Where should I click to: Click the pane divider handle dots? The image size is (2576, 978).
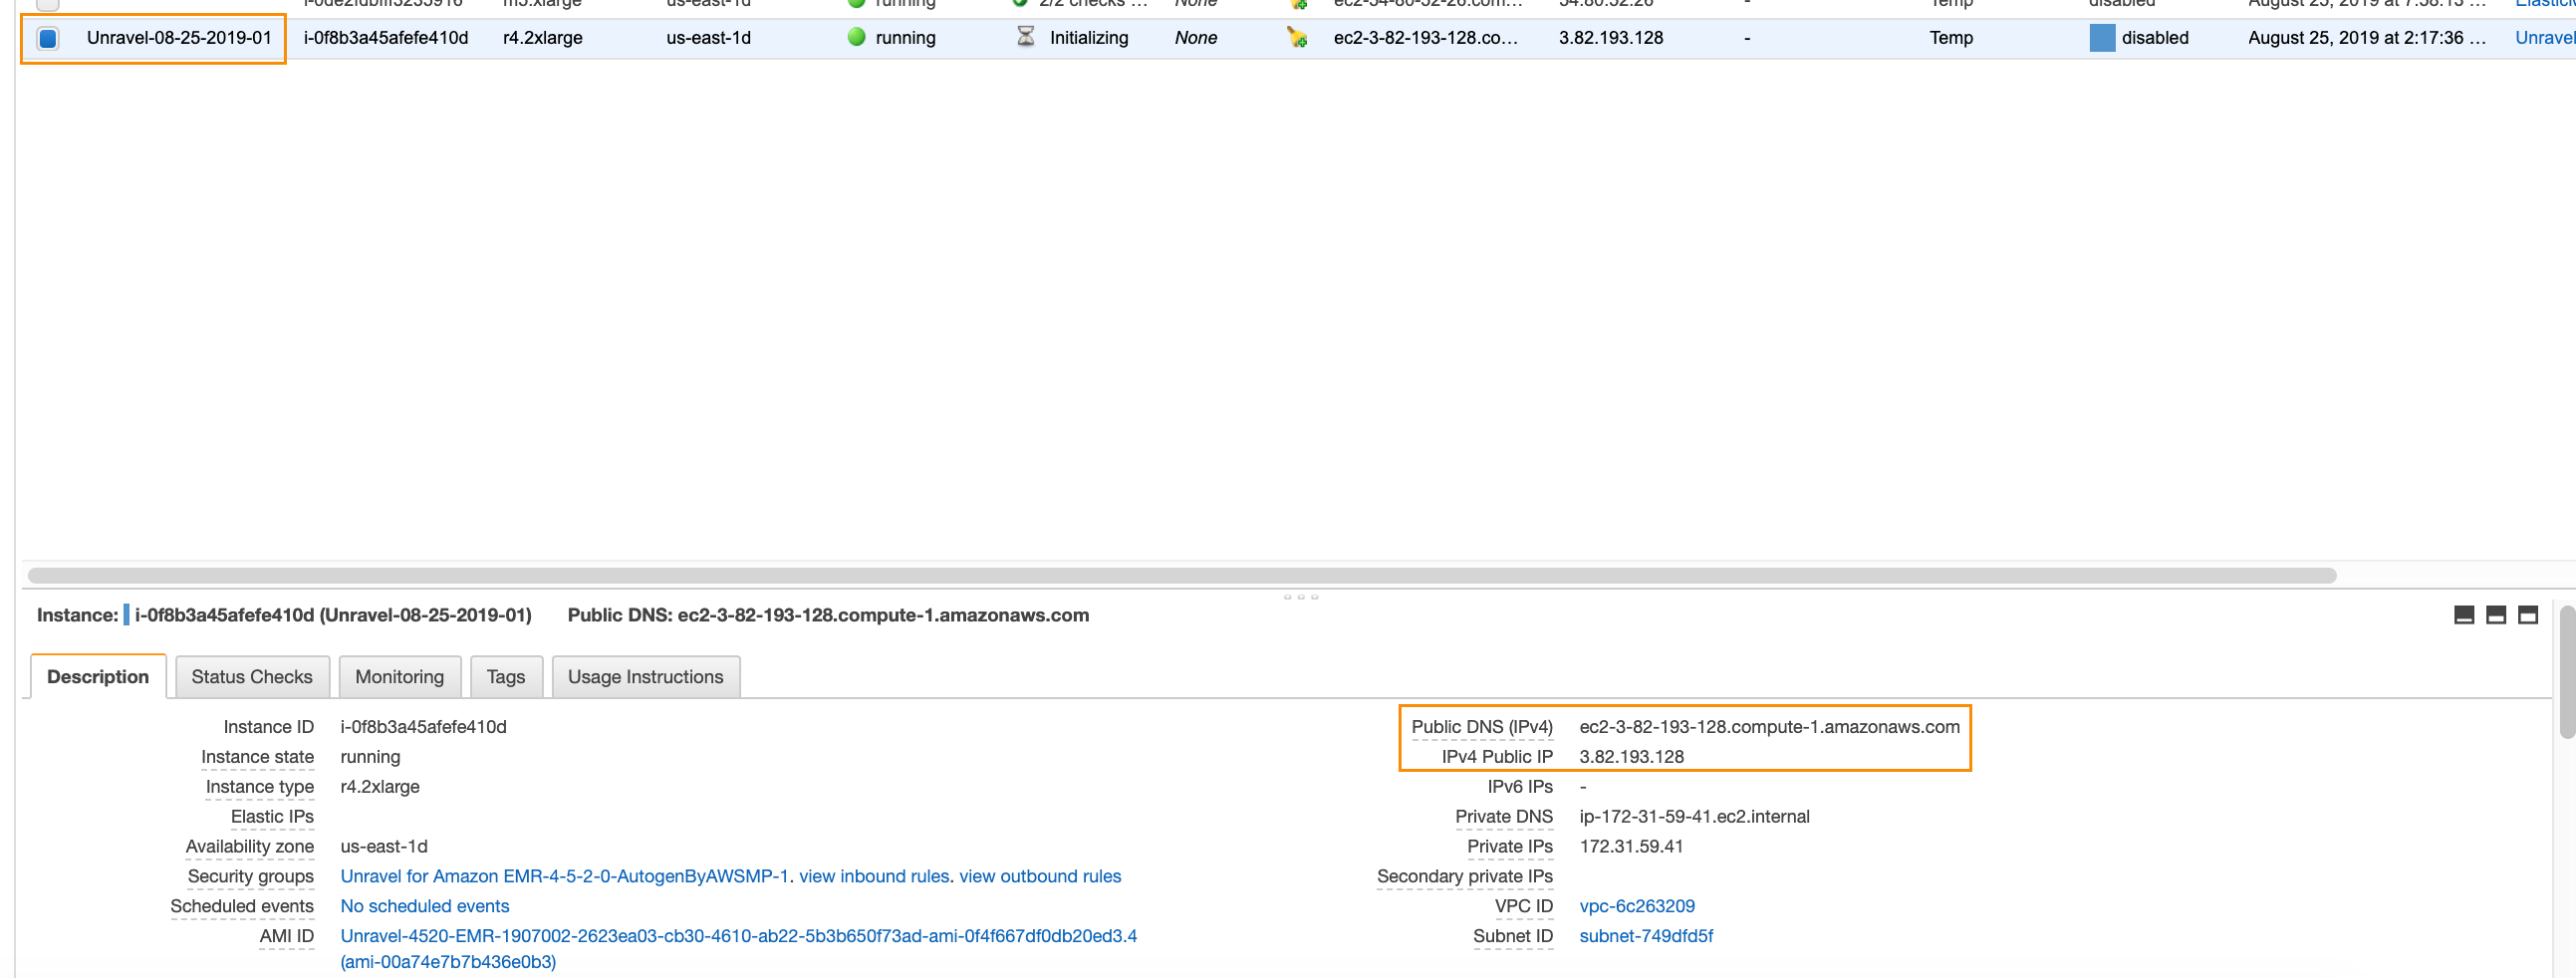click(1301, 597)
